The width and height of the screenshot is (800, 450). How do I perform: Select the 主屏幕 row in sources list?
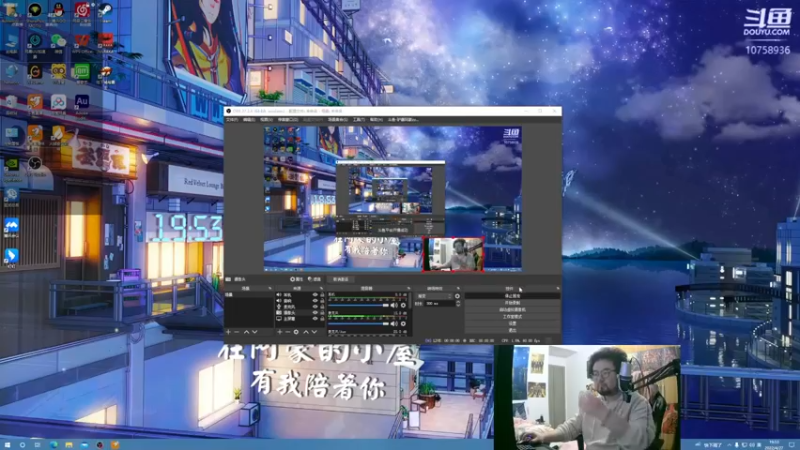click(x=300, y=319)
